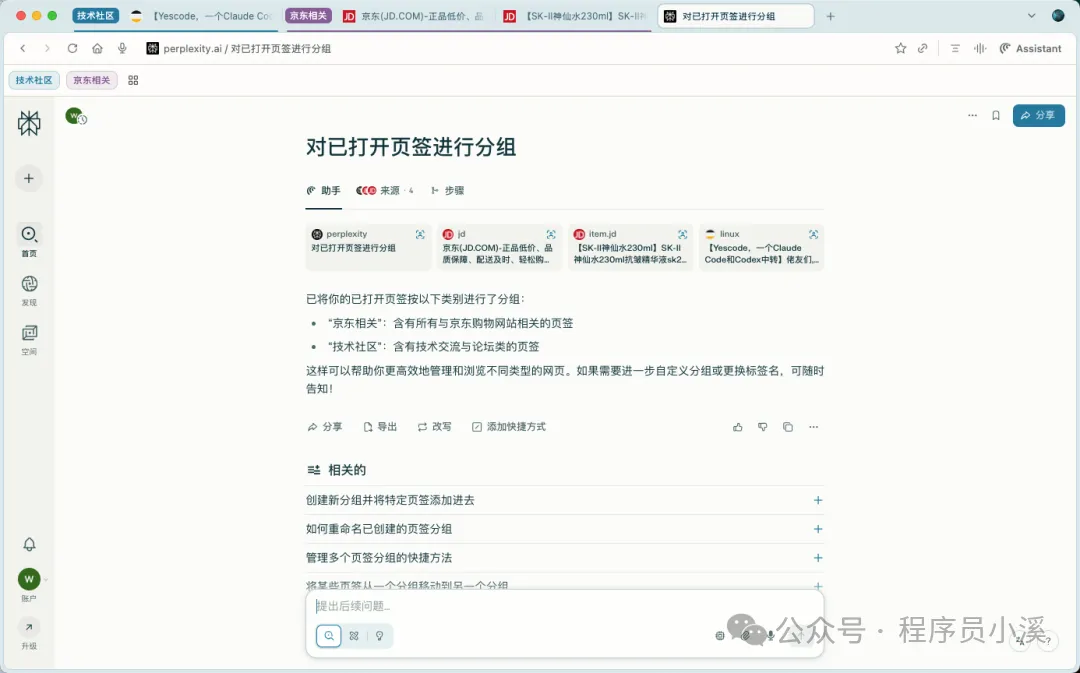Open answer more options ellipsis
The width and height of the screenshot is (1080, 673).
(x=813, y=427)
